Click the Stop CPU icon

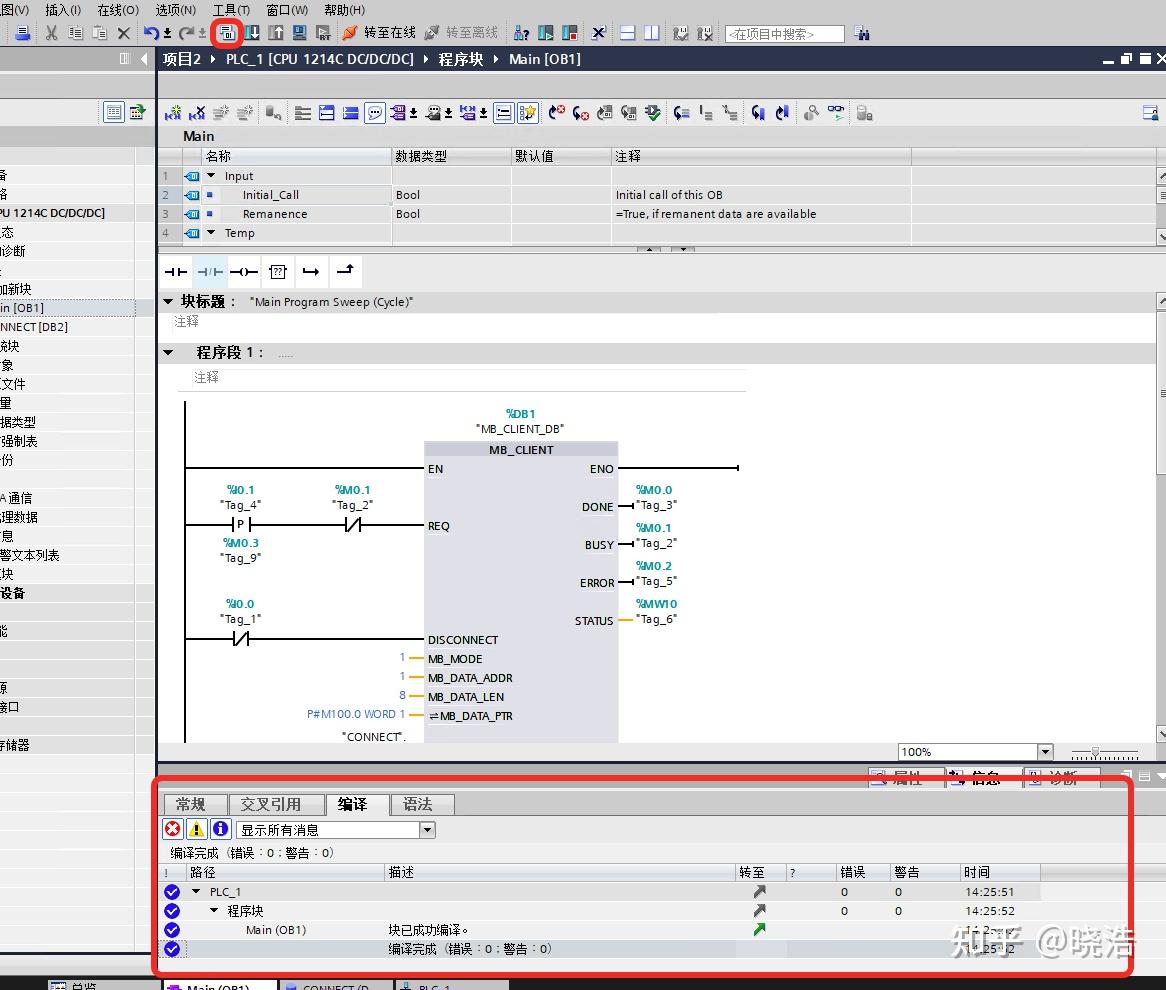pos(570,33)
